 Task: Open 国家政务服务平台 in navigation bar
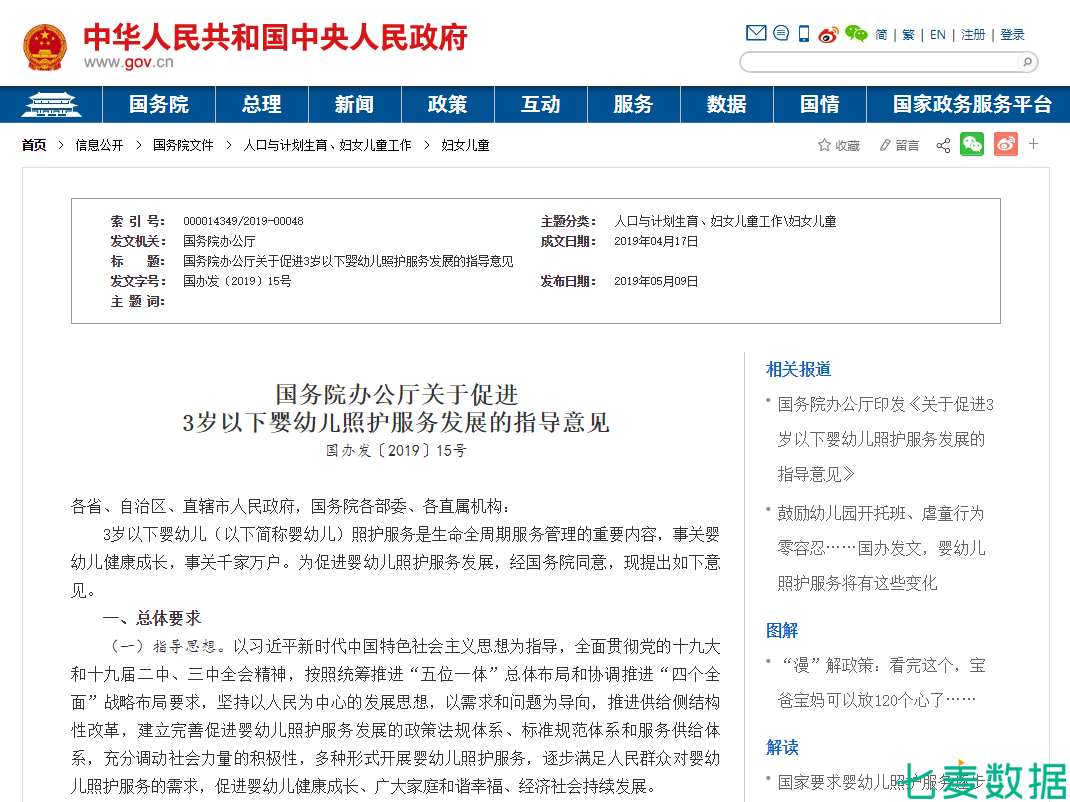click(971, 104)
